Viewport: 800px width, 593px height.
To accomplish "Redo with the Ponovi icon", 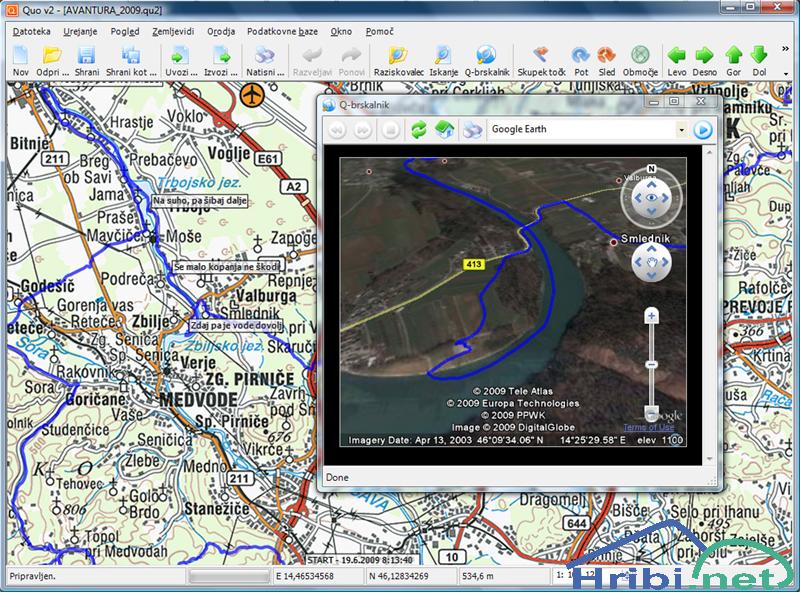I will (352, 60).
